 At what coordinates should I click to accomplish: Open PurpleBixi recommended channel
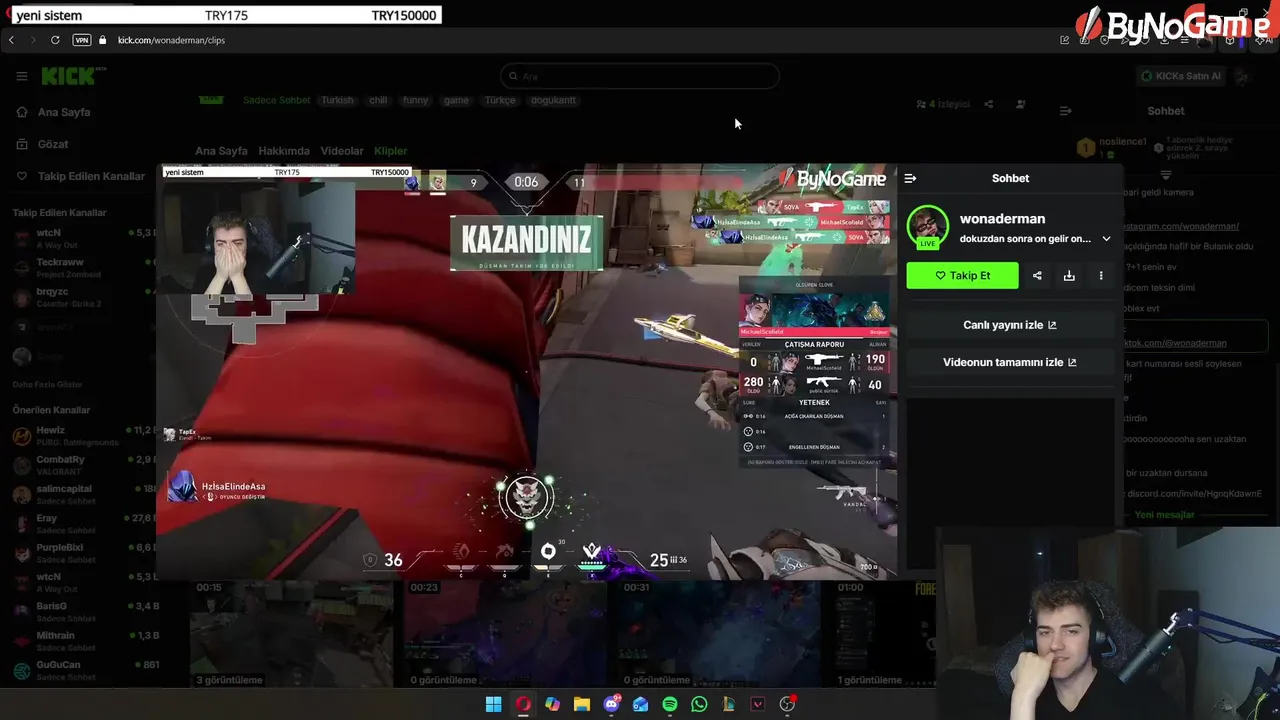pyautogui.click(x=85, y=553)
